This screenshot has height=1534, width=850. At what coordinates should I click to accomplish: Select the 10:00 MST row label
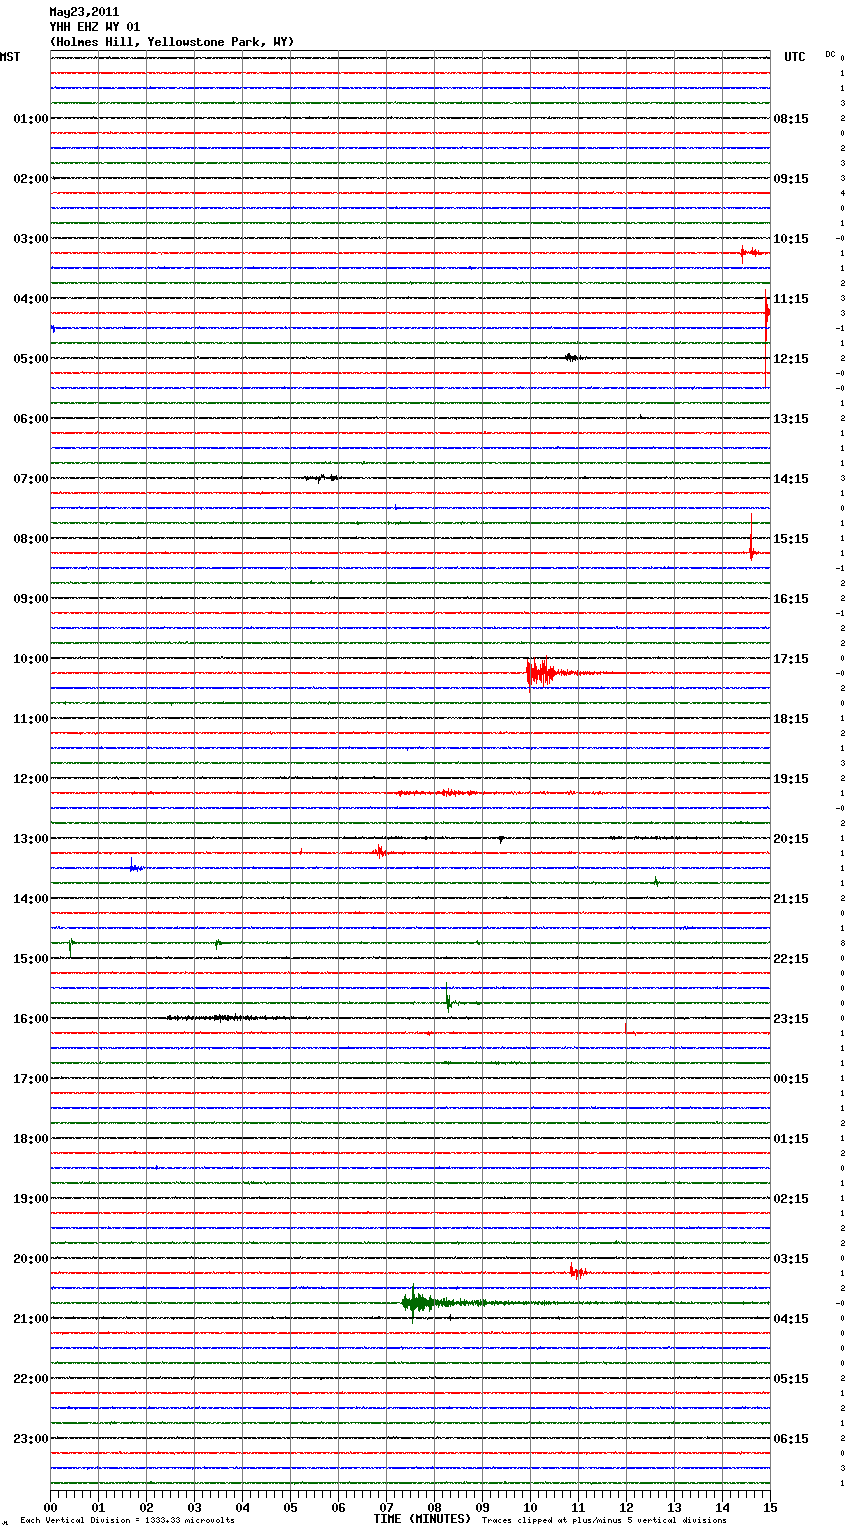[x=31, y=659]
